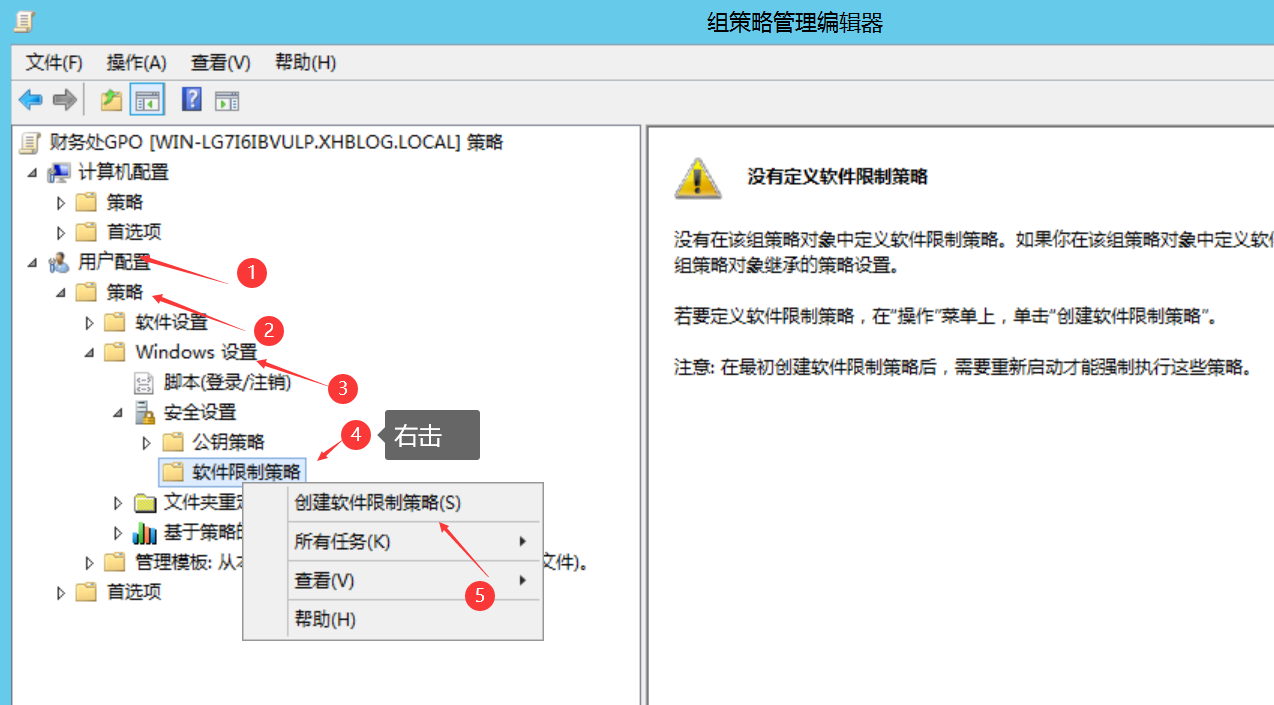
Task: Select 策略 label under 计算机配置
Action: [125, 202]
